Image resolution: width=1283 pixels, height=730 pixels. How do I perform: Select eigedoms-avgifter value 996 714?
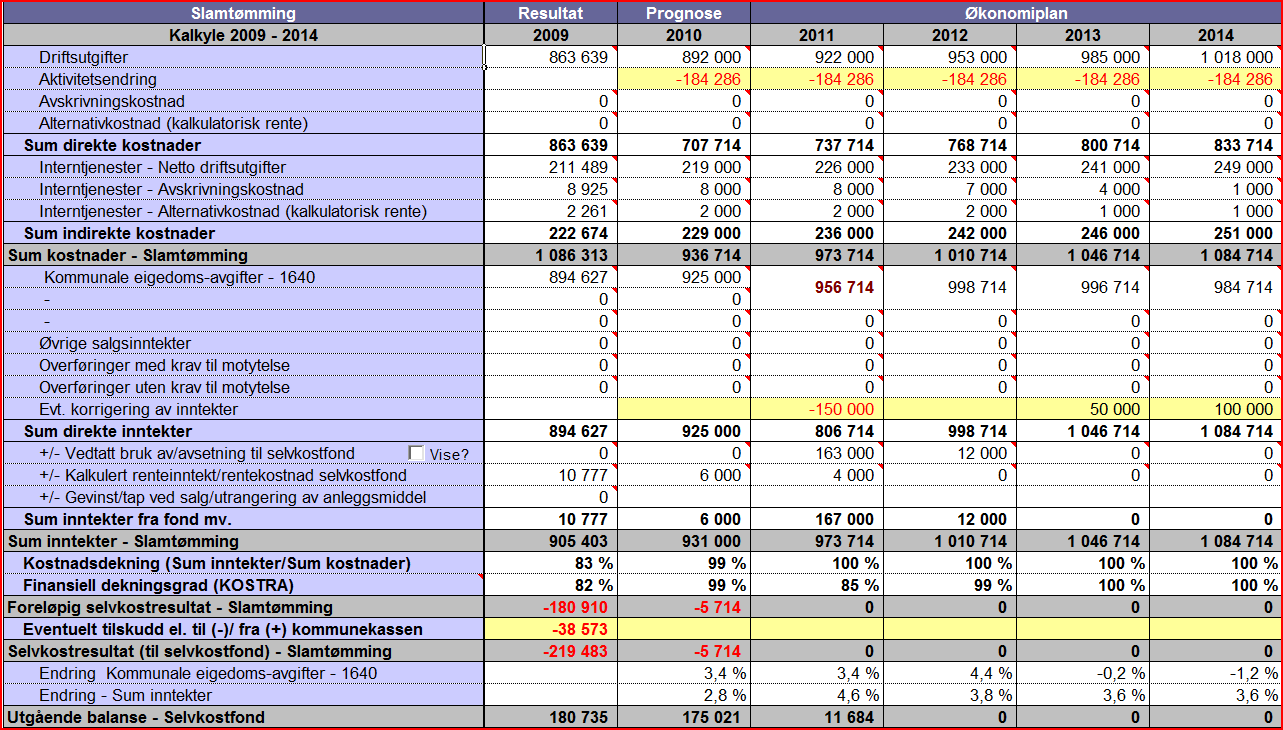(1083, 288)
